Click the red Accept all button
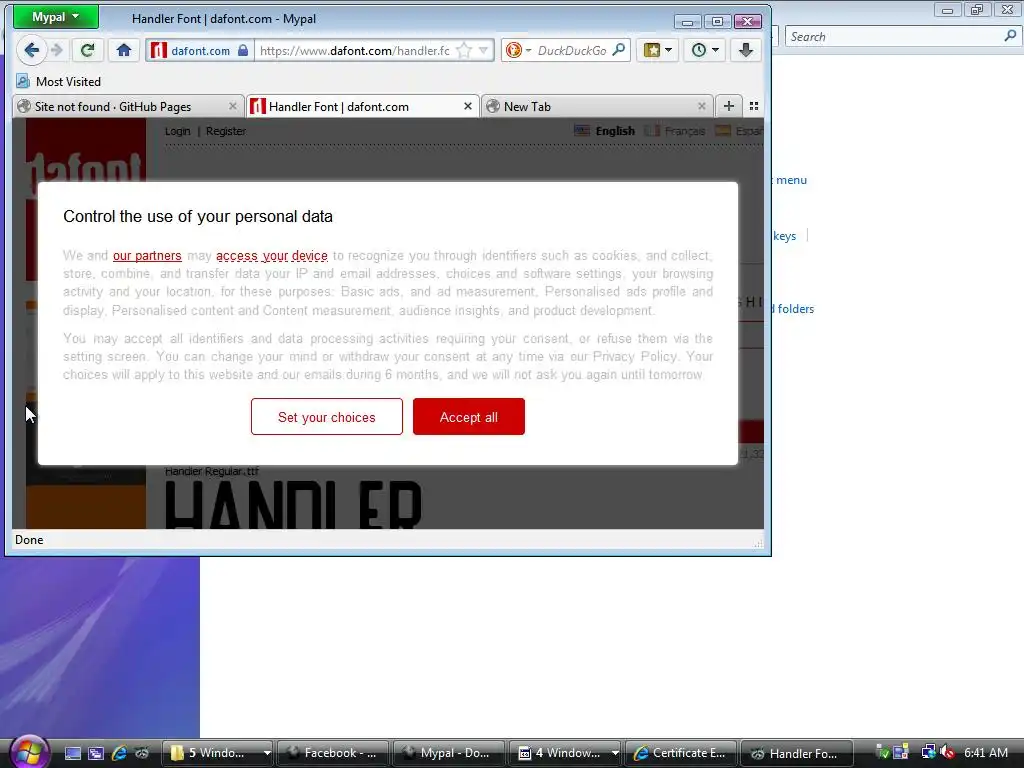The image size is (1024, 768). pos(469,417)
